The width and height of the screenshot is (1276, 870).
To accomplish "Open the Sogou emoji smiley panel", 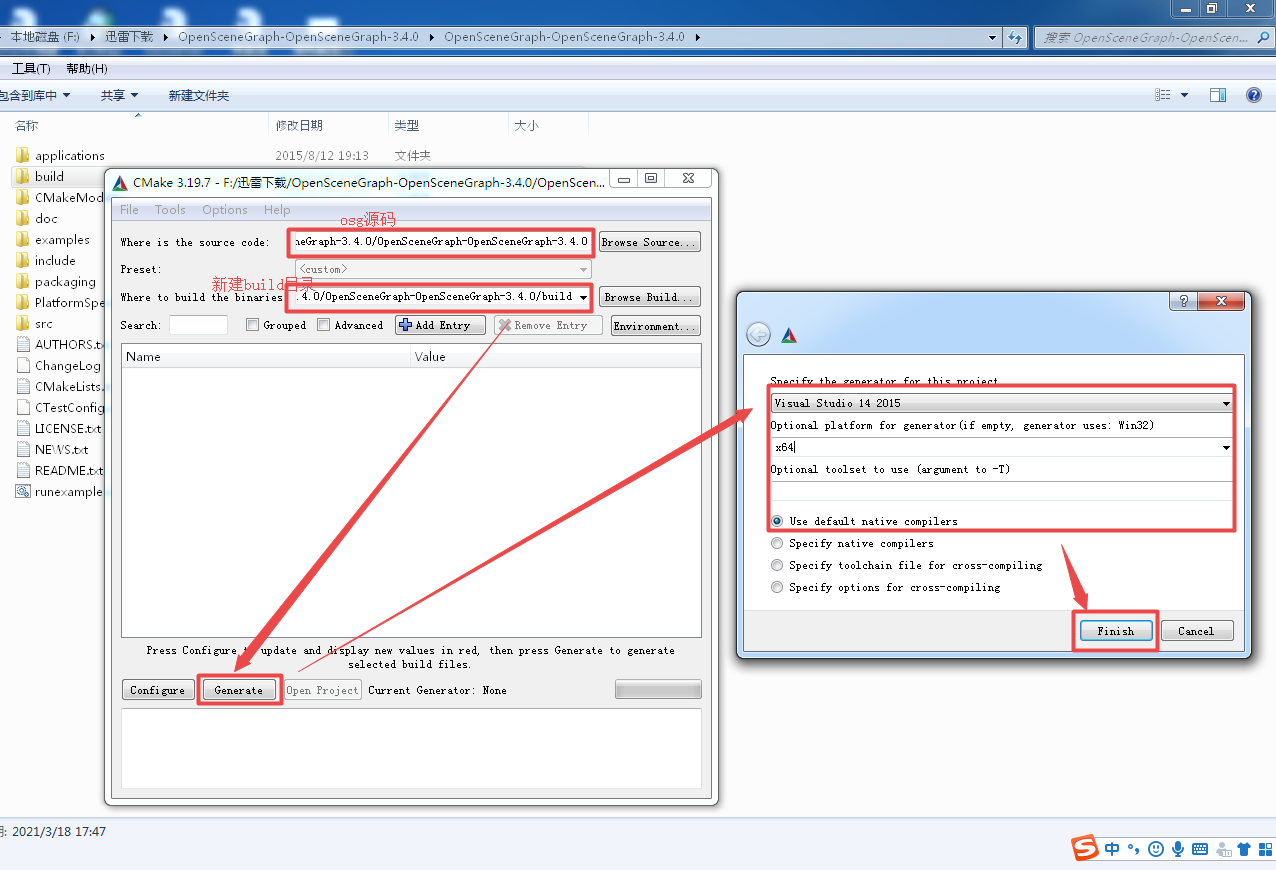I will pos(1156,849).
